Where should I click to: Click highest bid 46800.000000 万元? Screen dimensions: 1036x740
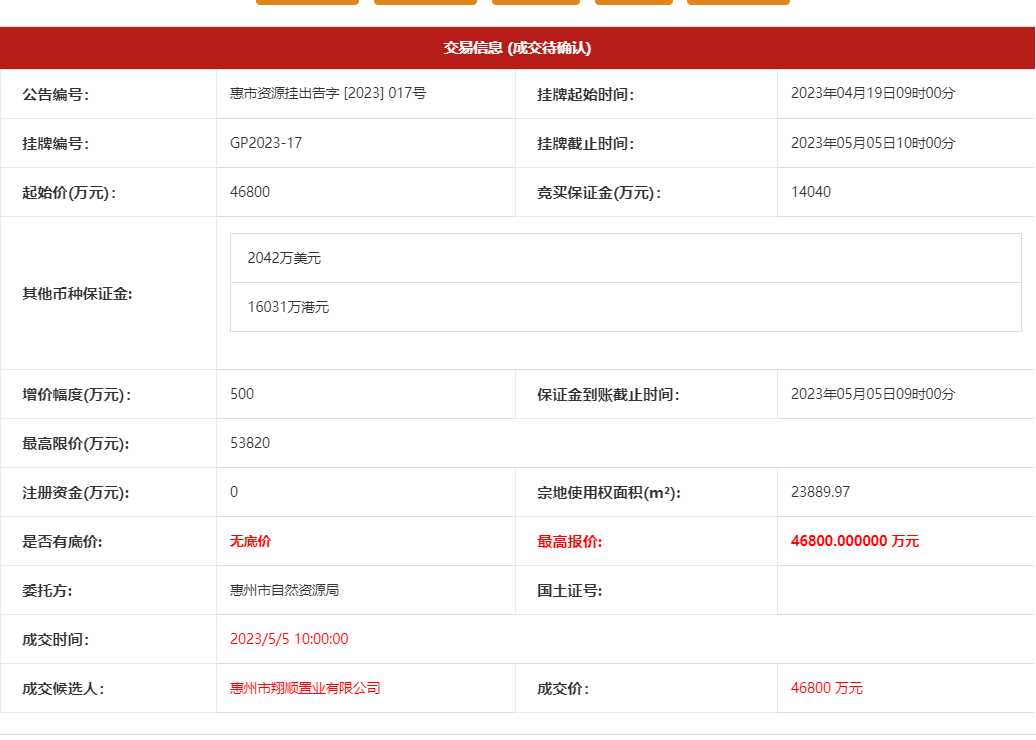tap(854, 541)
